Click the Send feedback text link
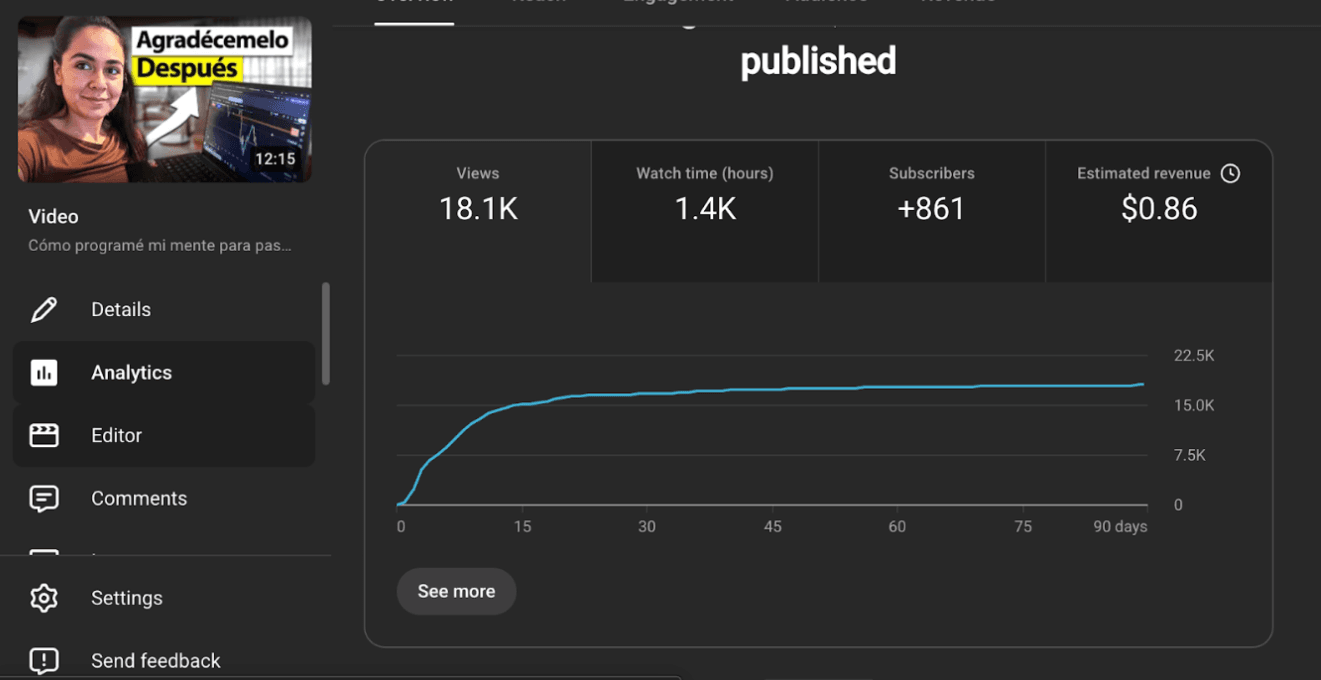 (x=156, y=661)
